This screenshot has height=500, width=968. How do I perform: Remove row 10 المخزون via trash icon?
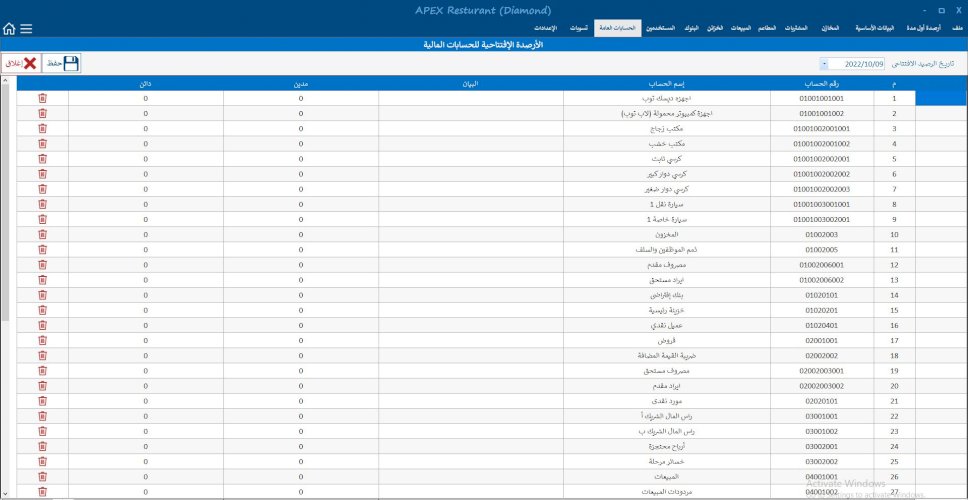click(42, 234)
